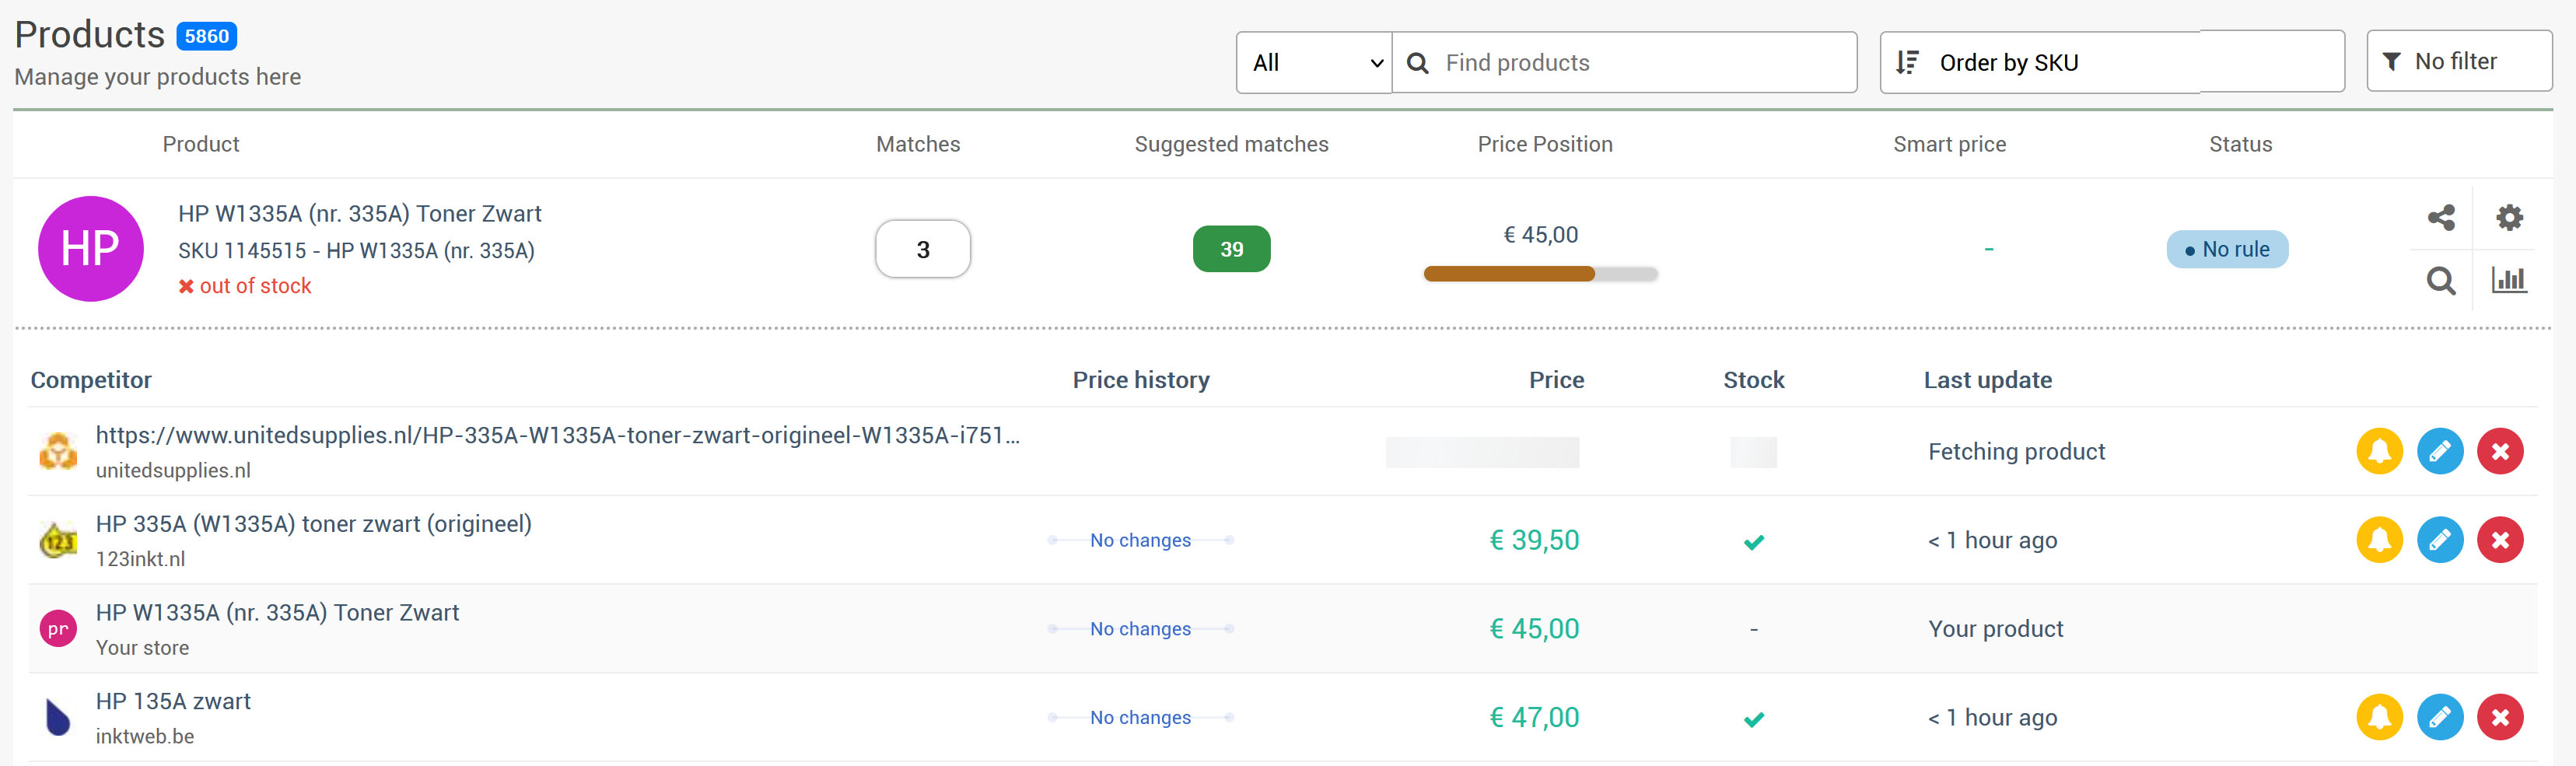Click the price position bar under €45,00
The image size is (2576, 766).
click(1540, 274)
